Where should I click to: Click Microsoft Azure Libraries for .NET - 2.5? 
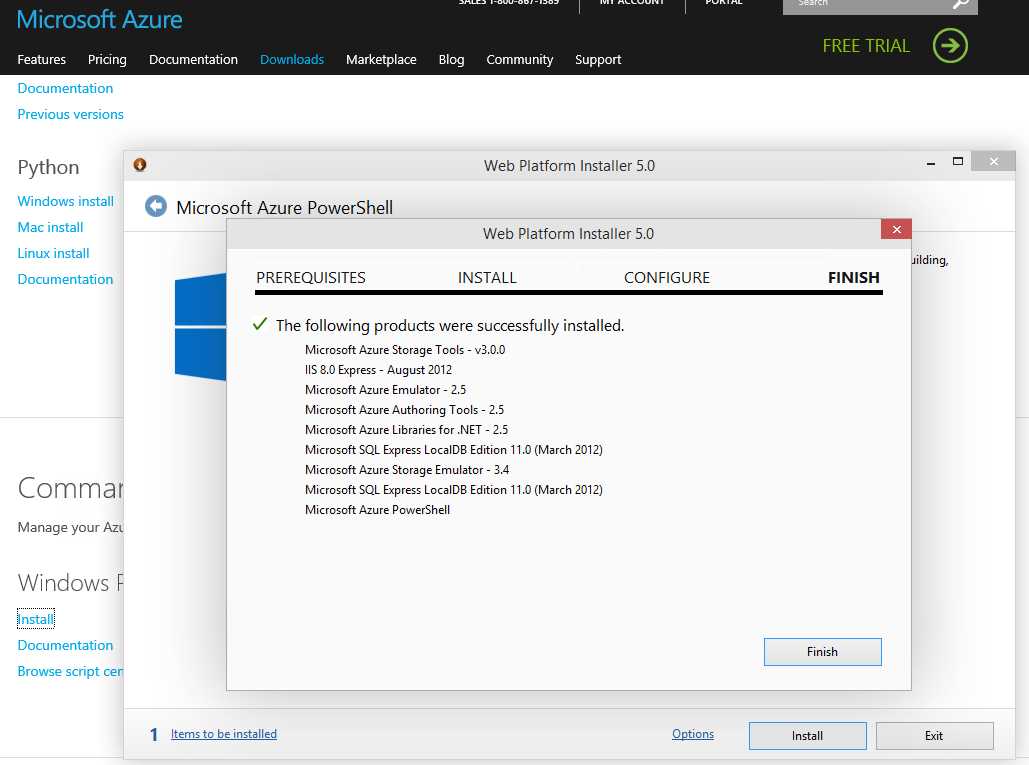point(406,430)
